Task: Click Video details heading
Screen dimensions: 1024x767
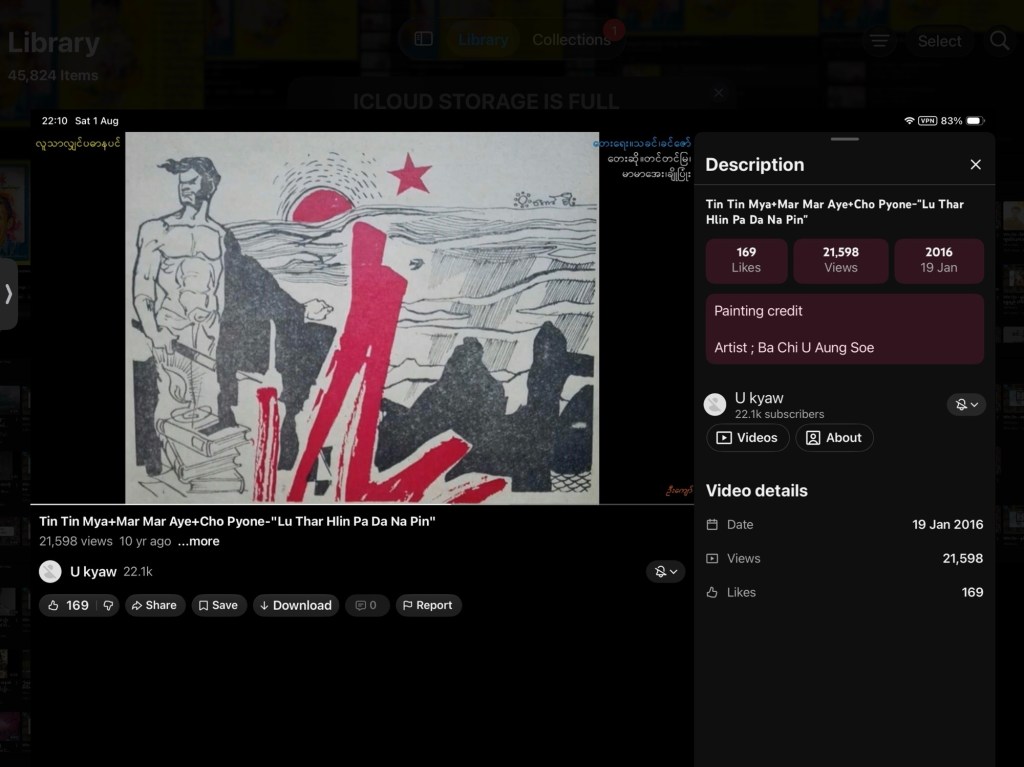Action: coord(756,491)
